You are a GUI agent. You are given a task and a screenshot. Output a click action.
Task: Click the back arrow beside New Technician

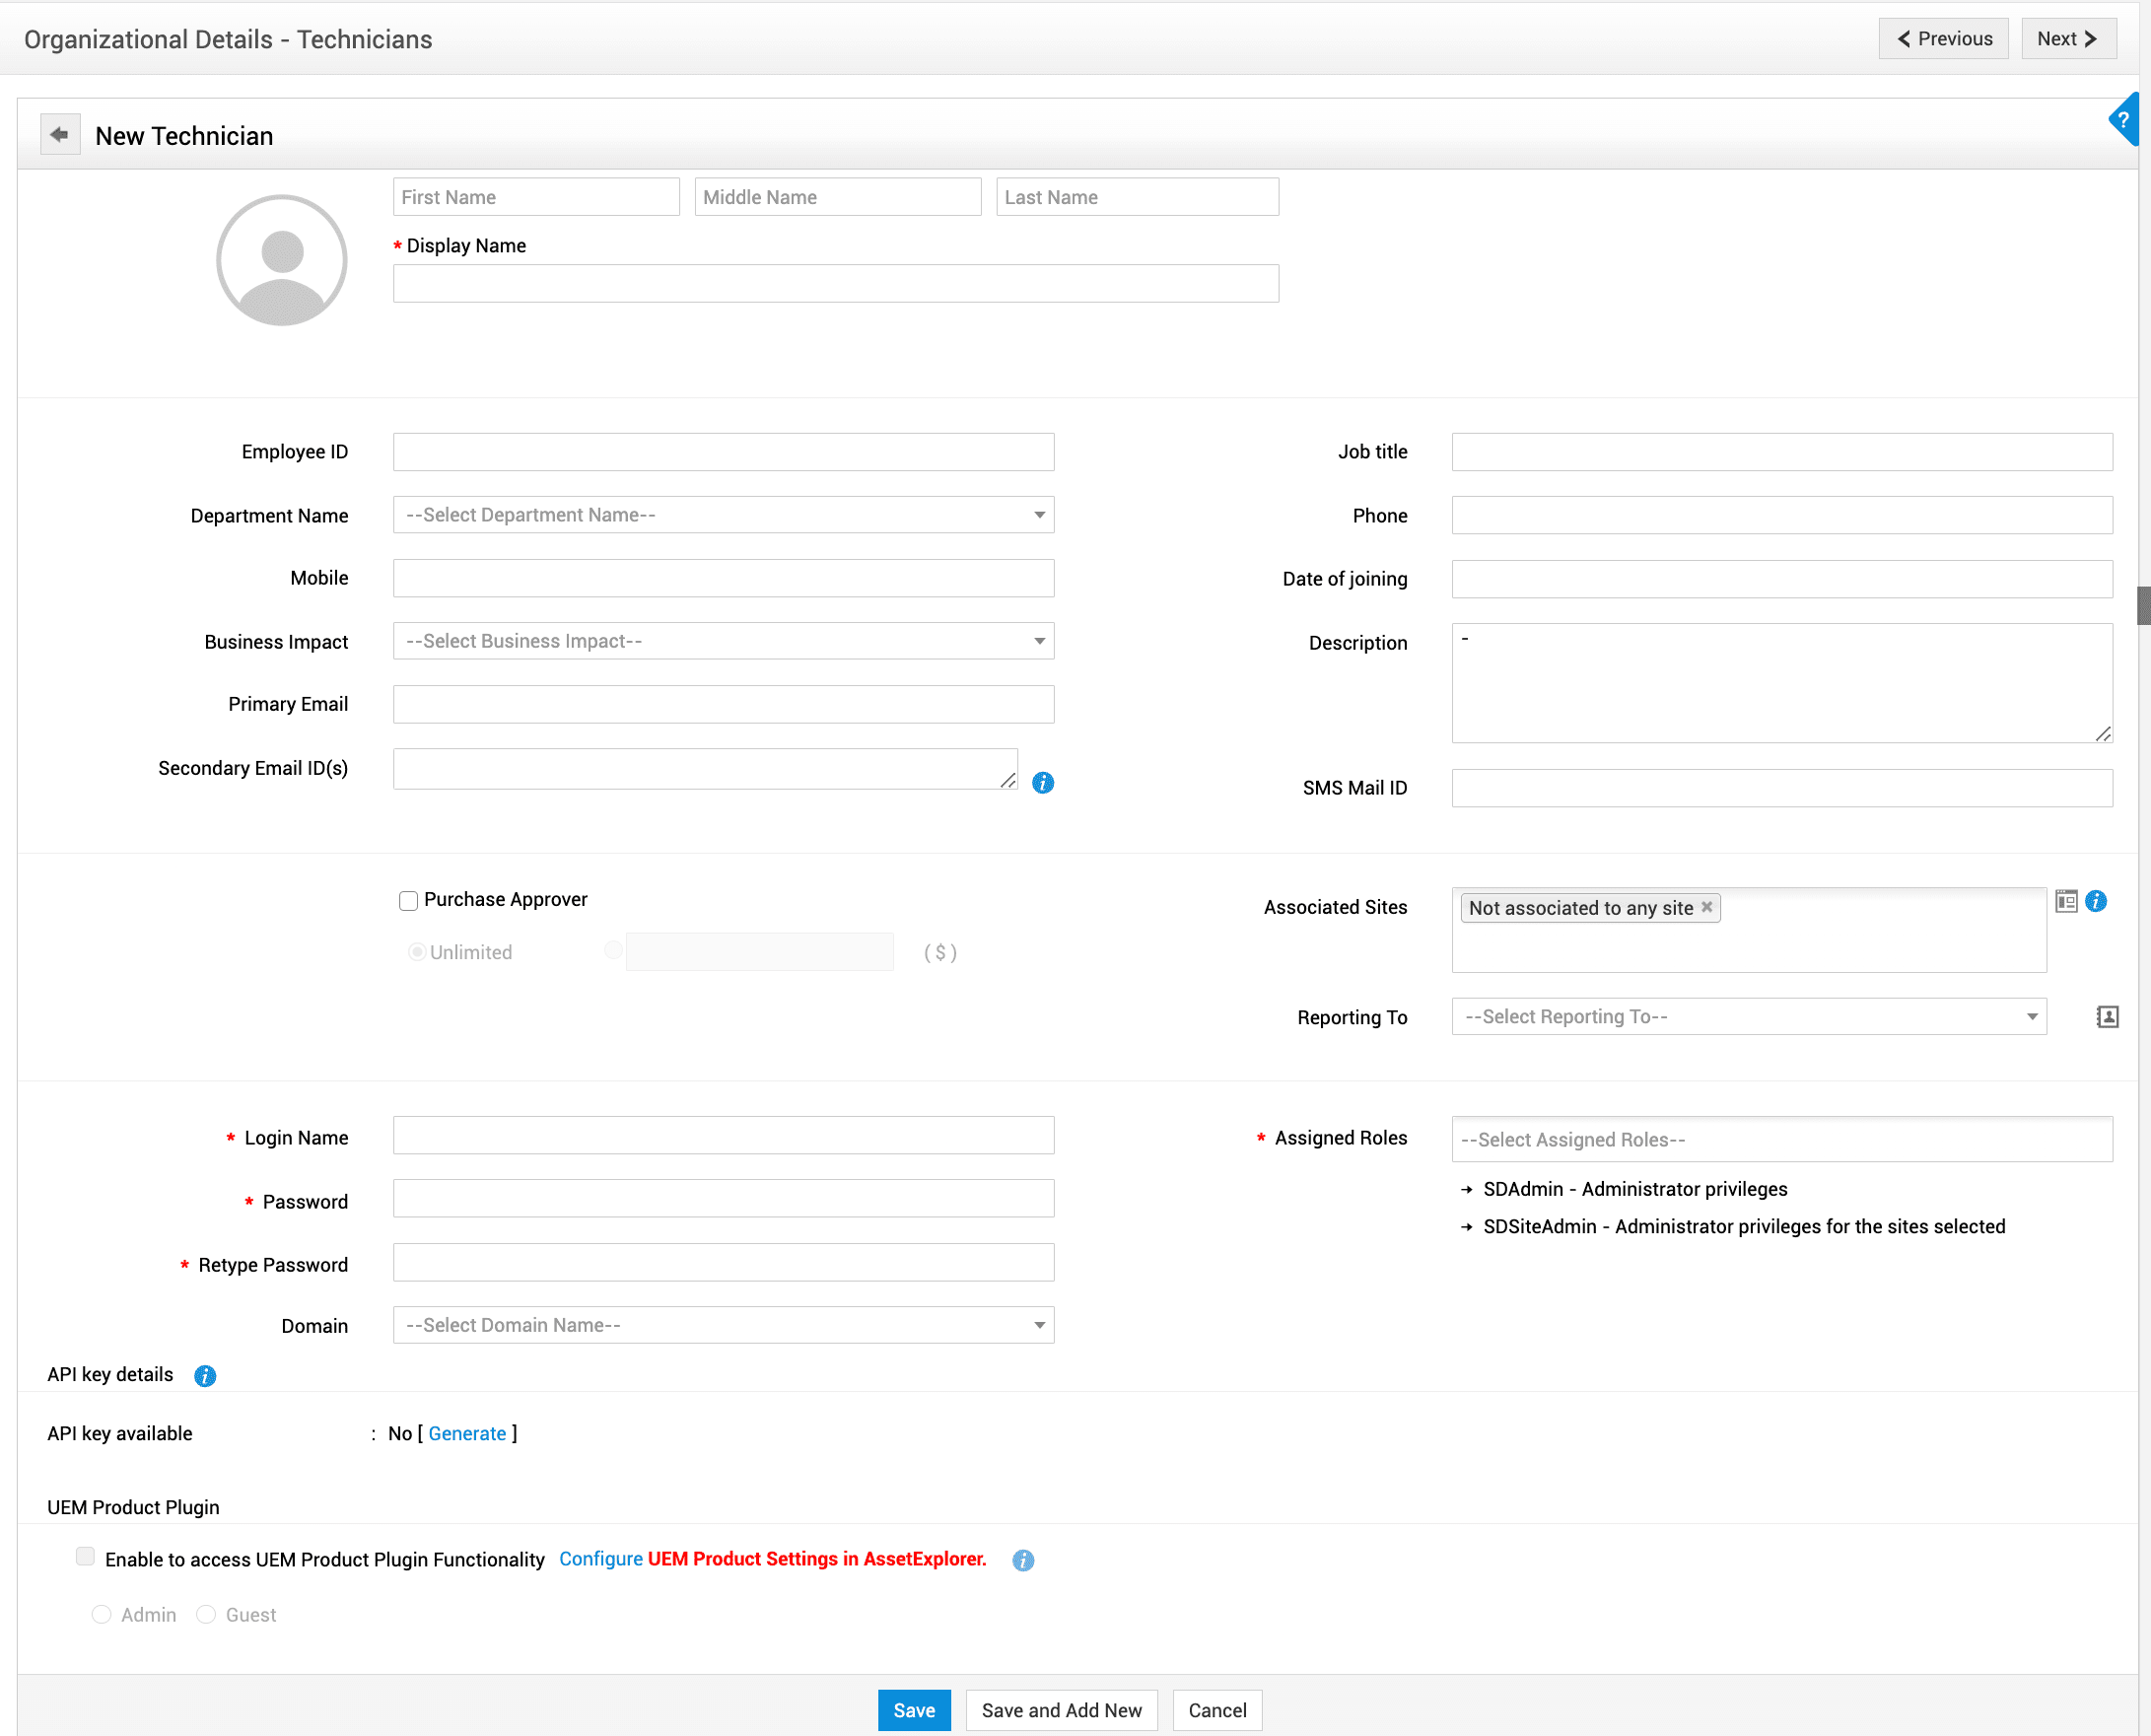pyautogui.click(x=60, y=134)
